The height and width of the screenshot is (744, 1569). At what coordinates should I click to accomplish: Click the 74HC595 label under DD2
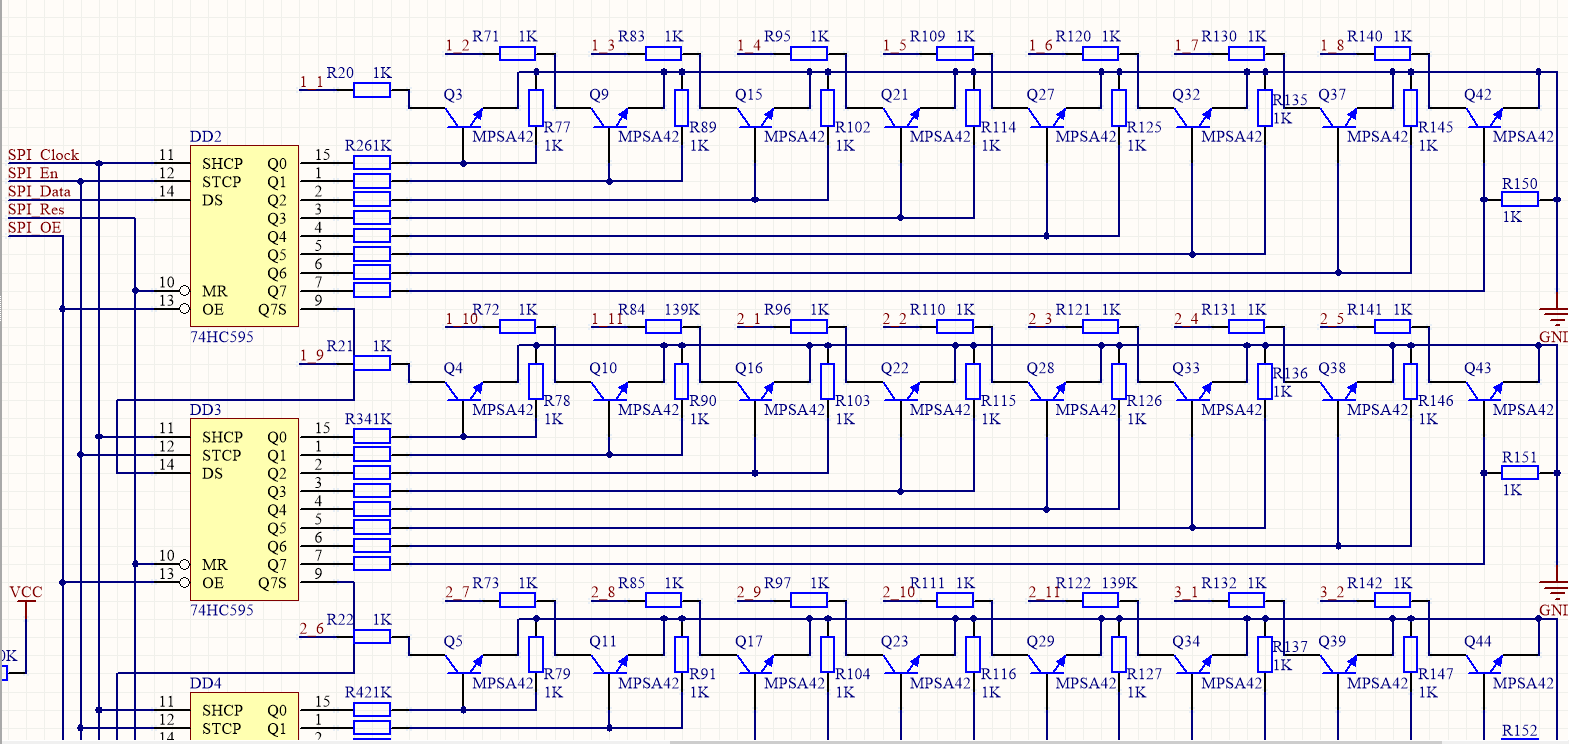pos(222,337)
